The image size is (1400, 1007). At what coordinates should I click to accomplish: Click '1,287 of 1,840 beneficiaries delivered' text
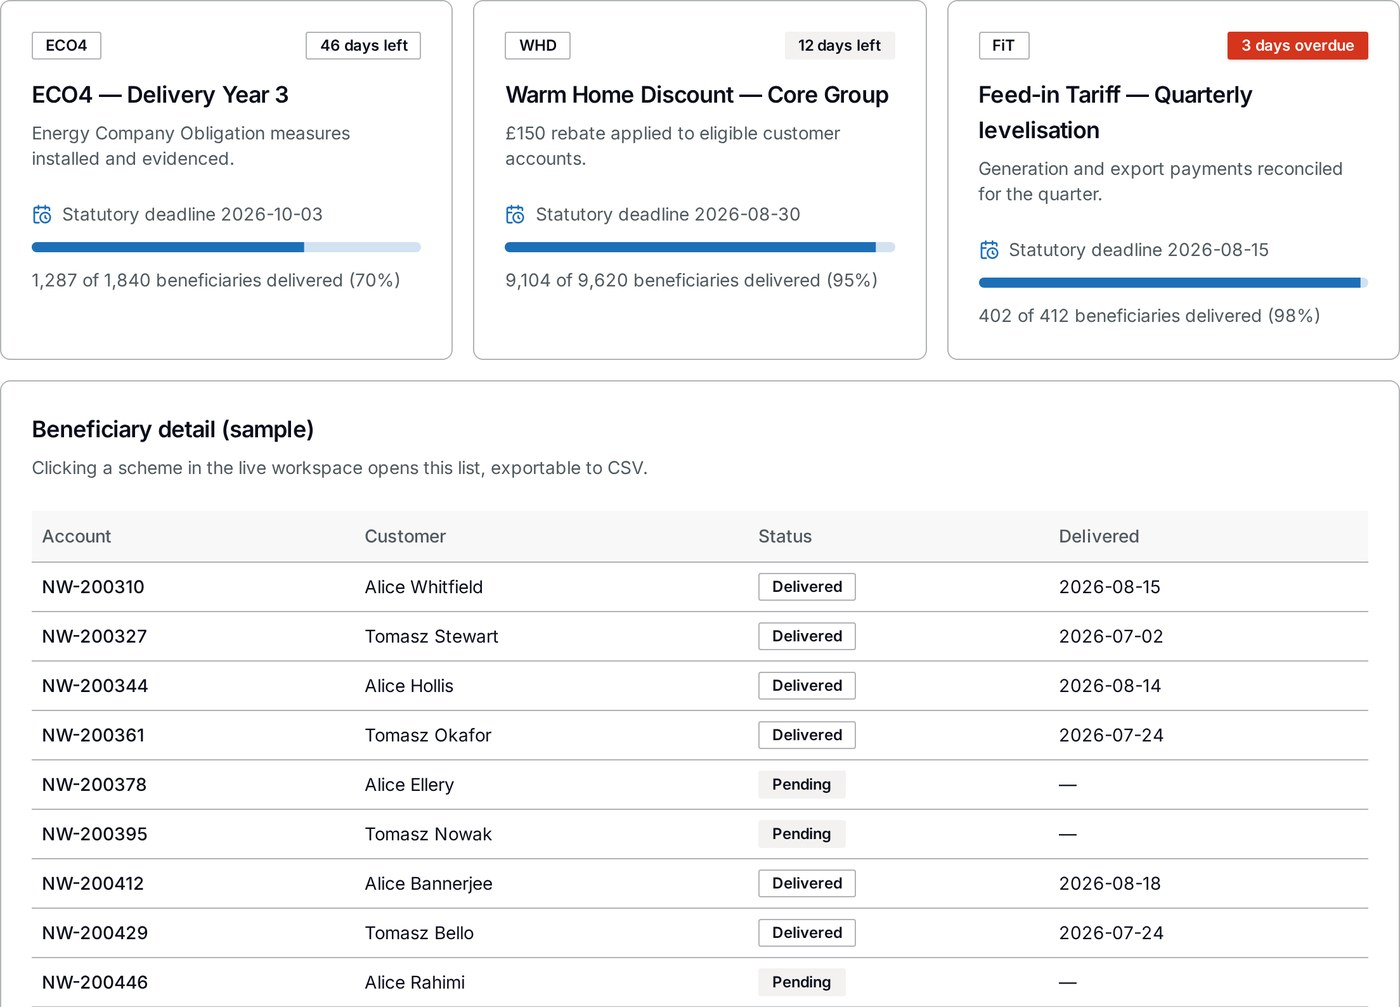coord(187,281)
